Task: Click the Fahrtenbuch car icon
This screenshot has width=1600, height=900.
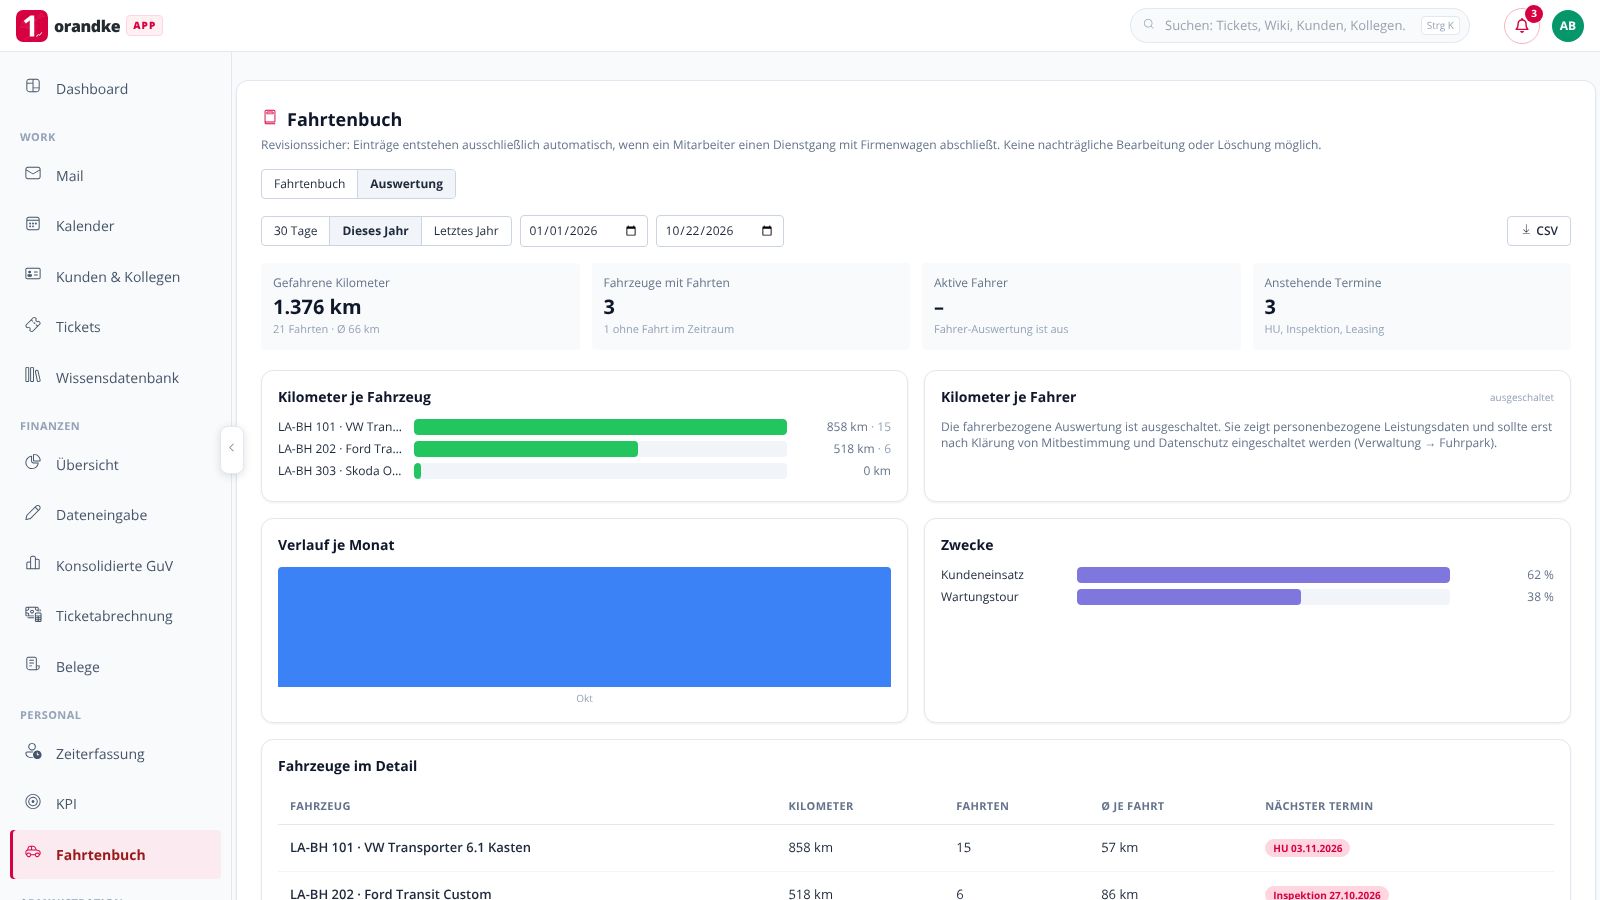Action: coord(33,852)
